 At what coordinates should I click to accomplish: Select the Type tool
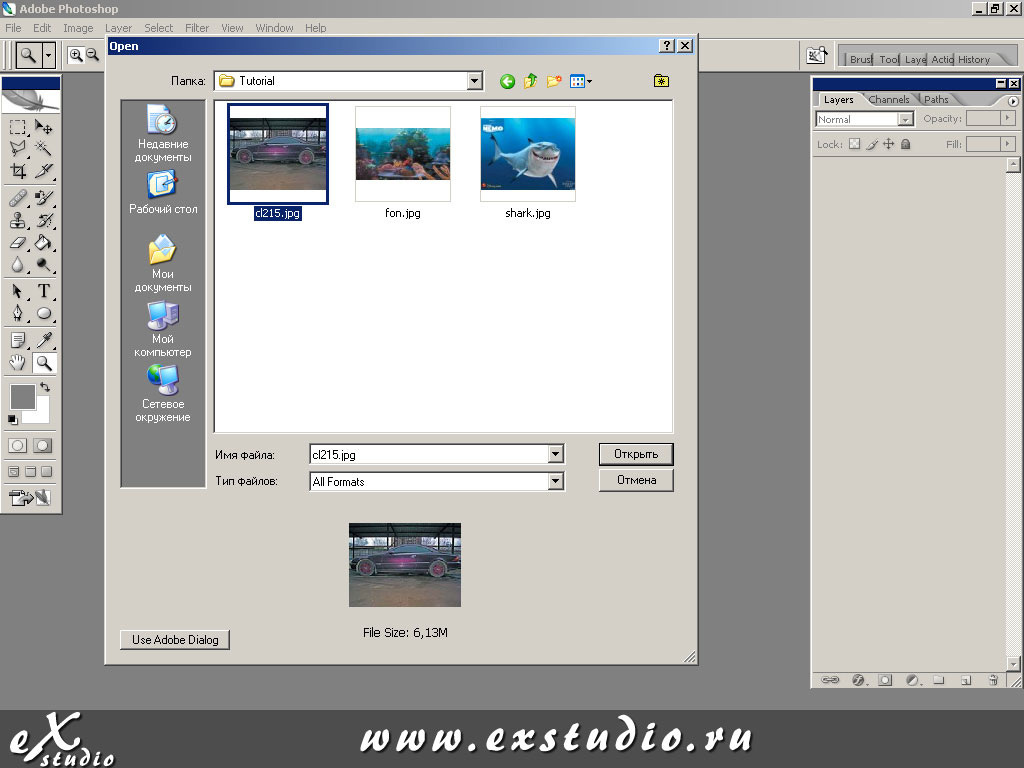click(x=44, y=291)
